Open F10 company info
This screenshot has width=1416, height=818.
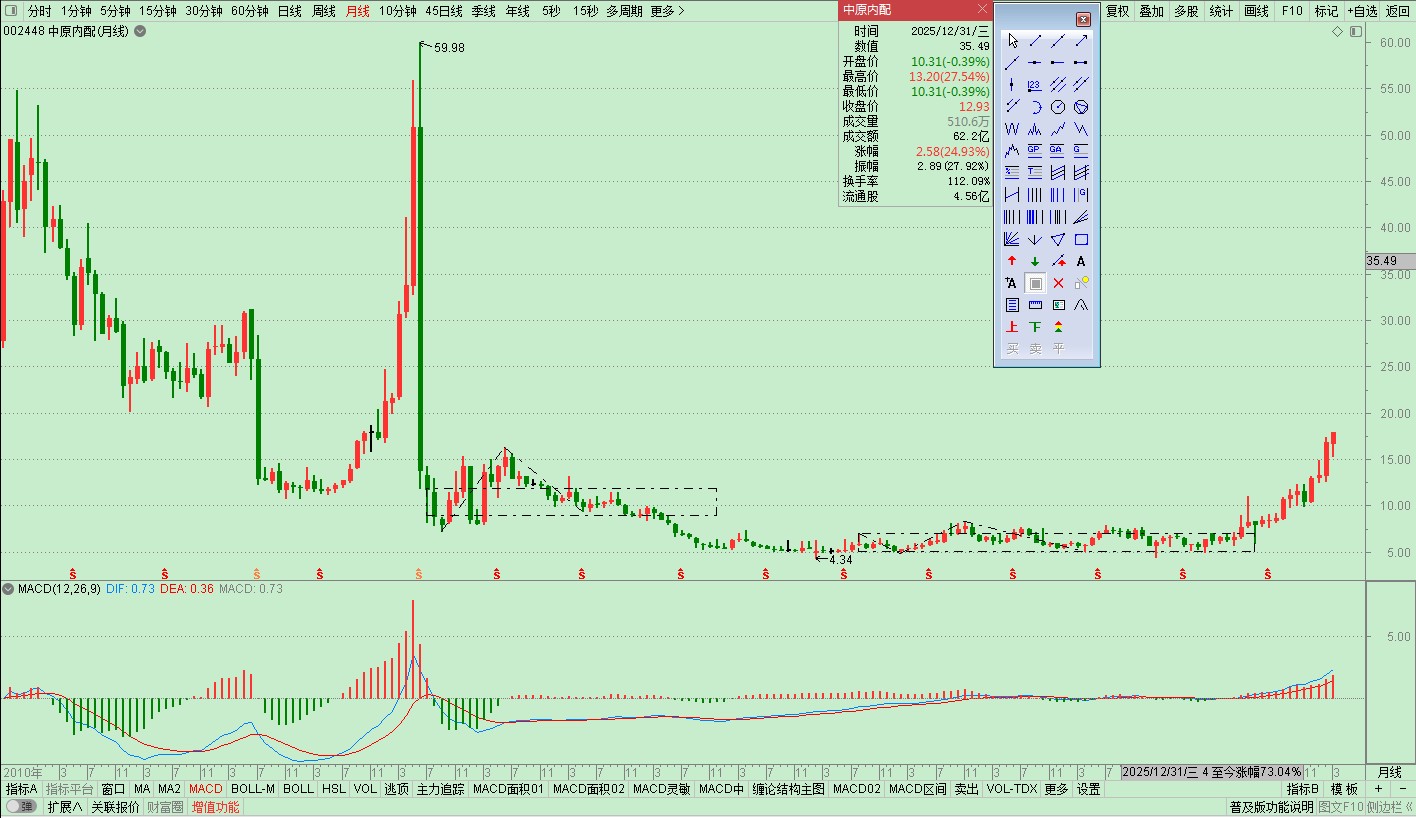point(1292,11)
